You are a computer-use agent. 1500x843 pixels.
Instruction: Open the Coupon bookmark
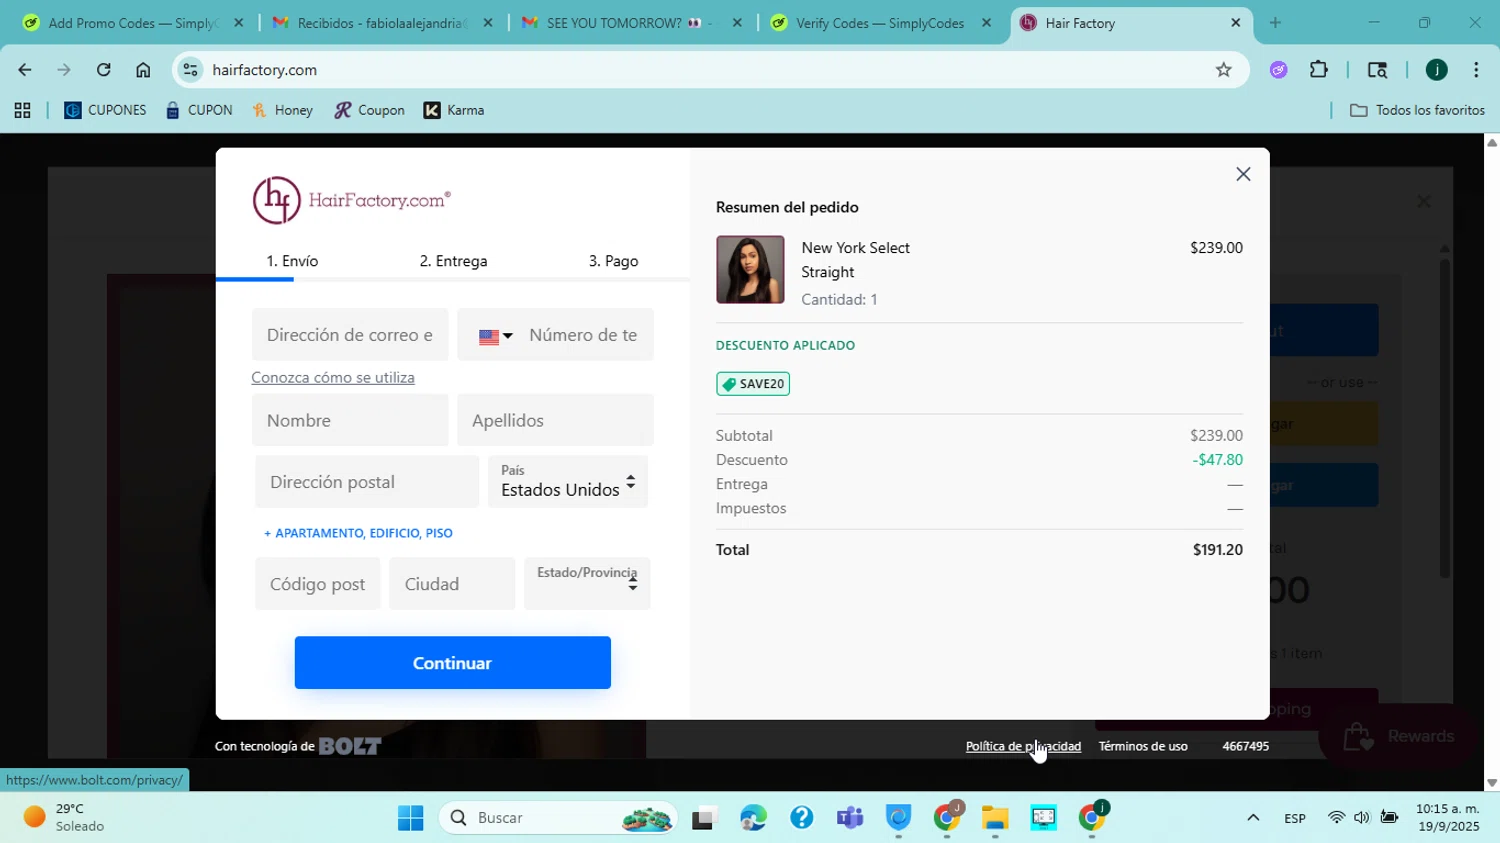point(369,111)
